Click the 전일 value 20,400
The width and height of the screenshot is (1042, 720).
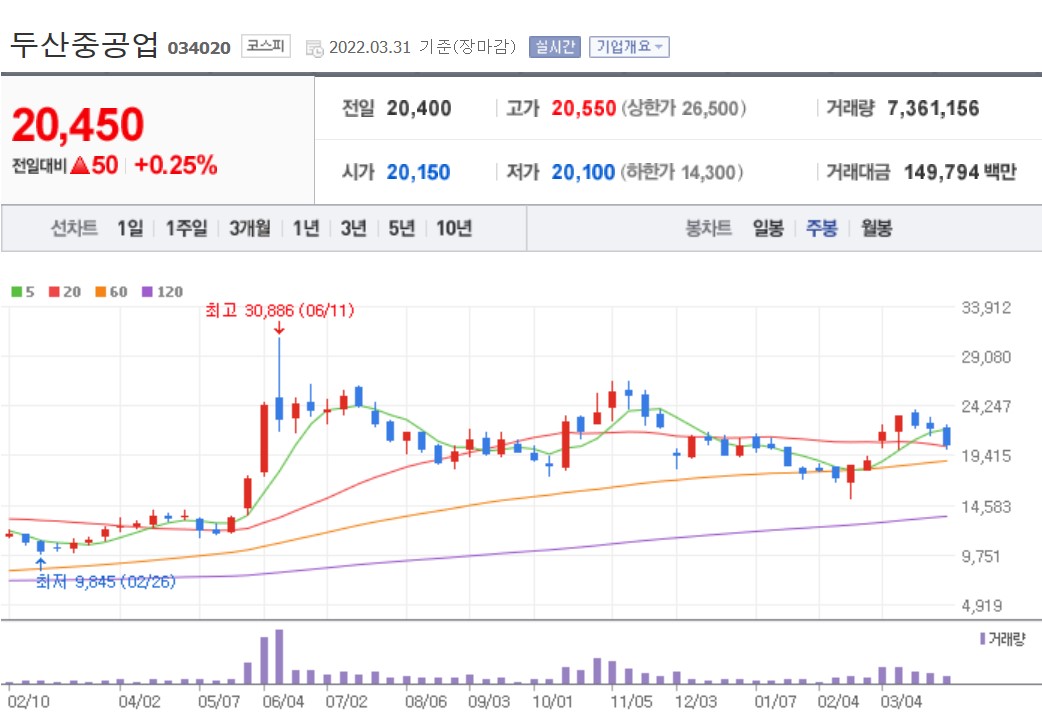coord(419,108)
